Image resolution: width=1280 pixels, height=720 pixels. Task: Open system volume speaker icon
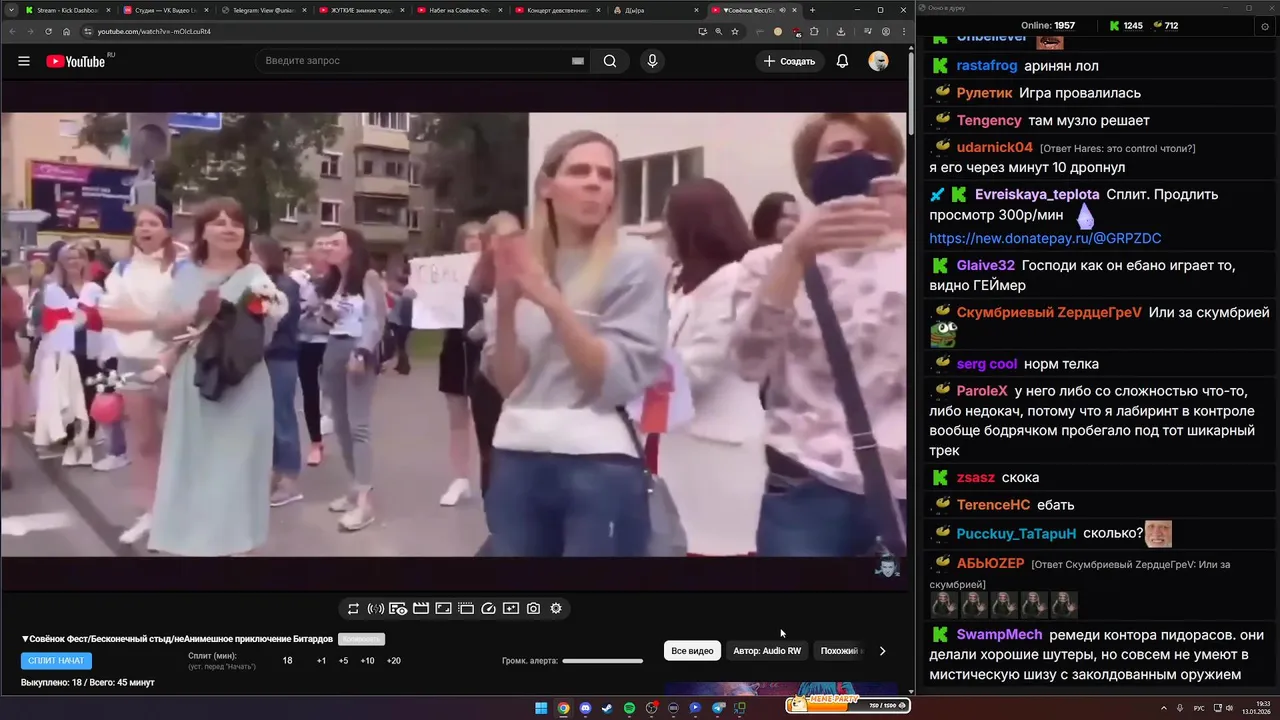(1229, 708)
